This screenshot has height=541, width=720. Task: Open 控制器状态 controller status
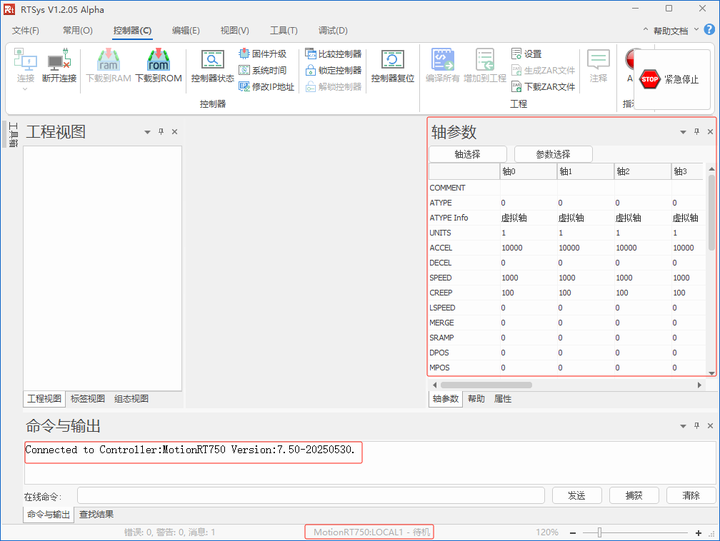pos(213,66)
